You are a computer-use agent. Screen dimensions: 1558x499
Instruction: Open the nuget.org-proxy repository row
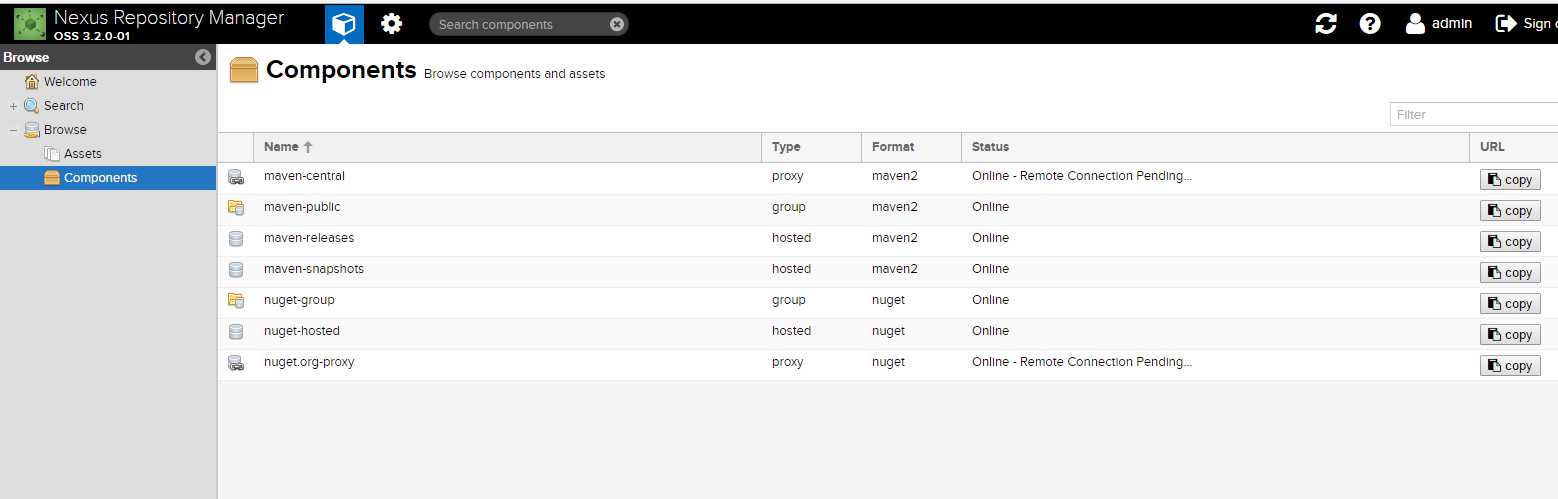[x=888, y=364]
